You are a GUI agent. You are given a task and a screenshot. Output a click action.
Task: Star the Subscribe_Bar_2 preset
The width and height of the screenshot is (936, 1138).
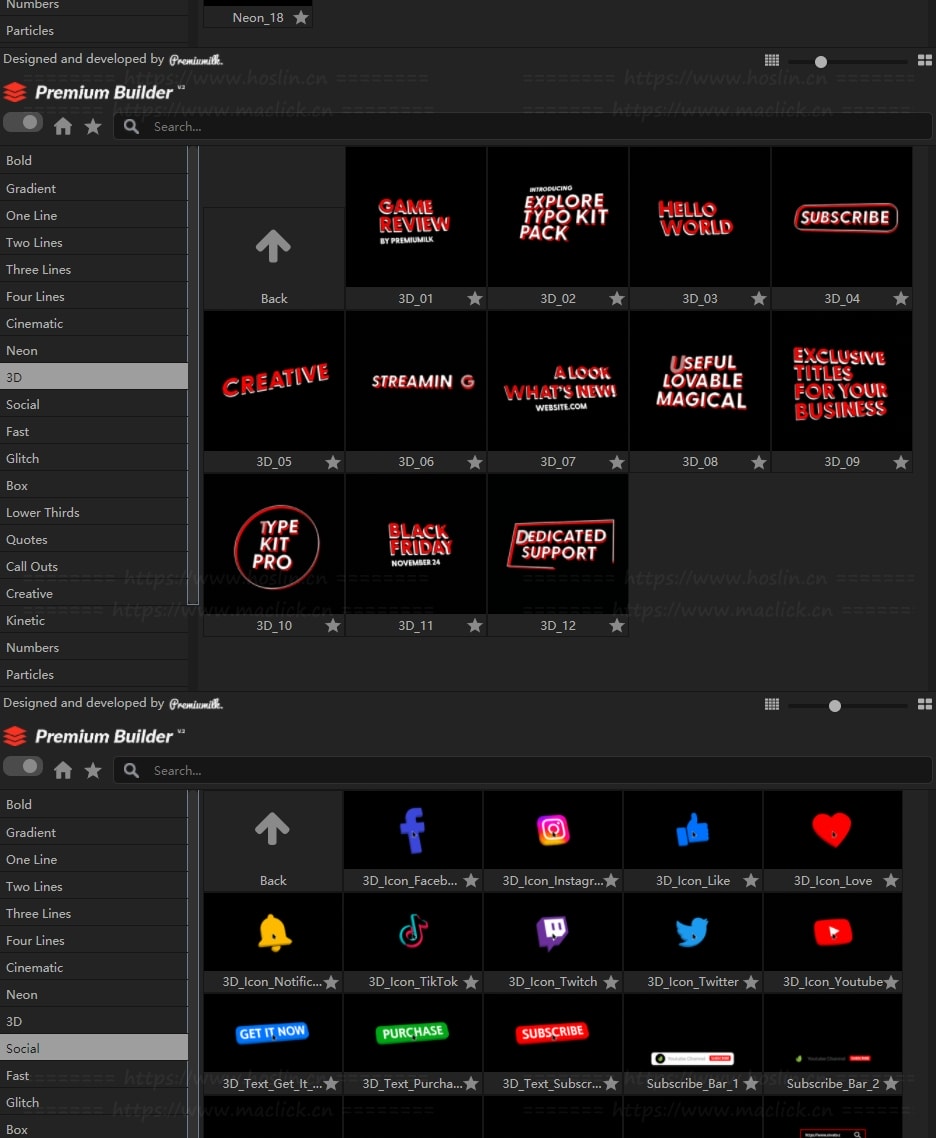891,1084
